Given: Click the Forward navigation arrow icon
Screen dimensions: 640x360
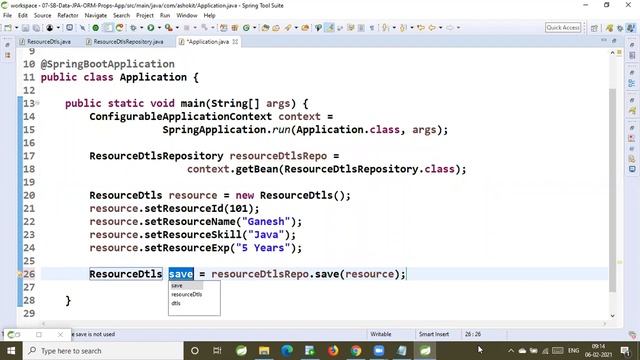Looking at the screenshot, I should pos(449,28).
